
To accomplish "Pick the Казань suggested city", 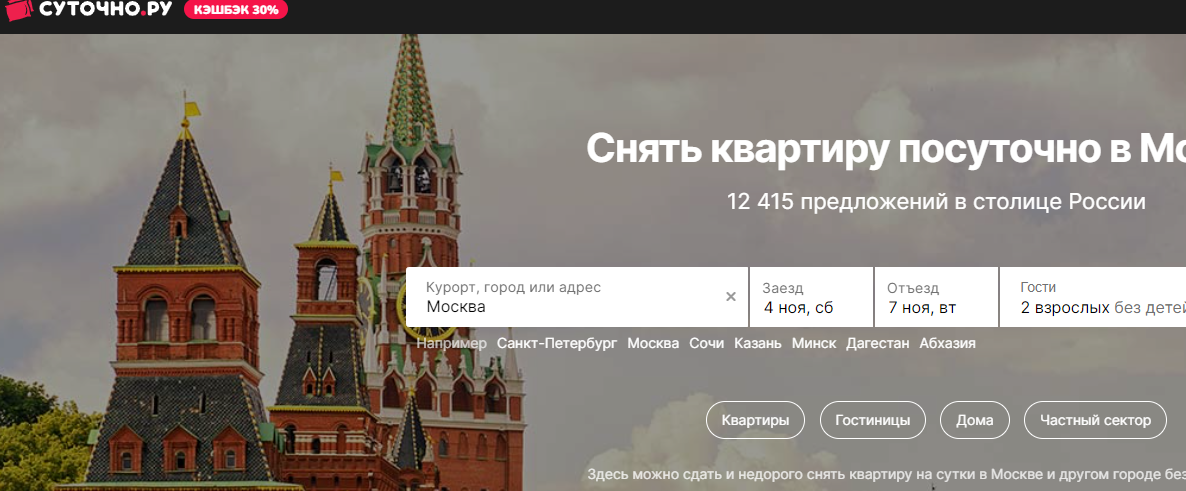I will [x=758, y=343].
